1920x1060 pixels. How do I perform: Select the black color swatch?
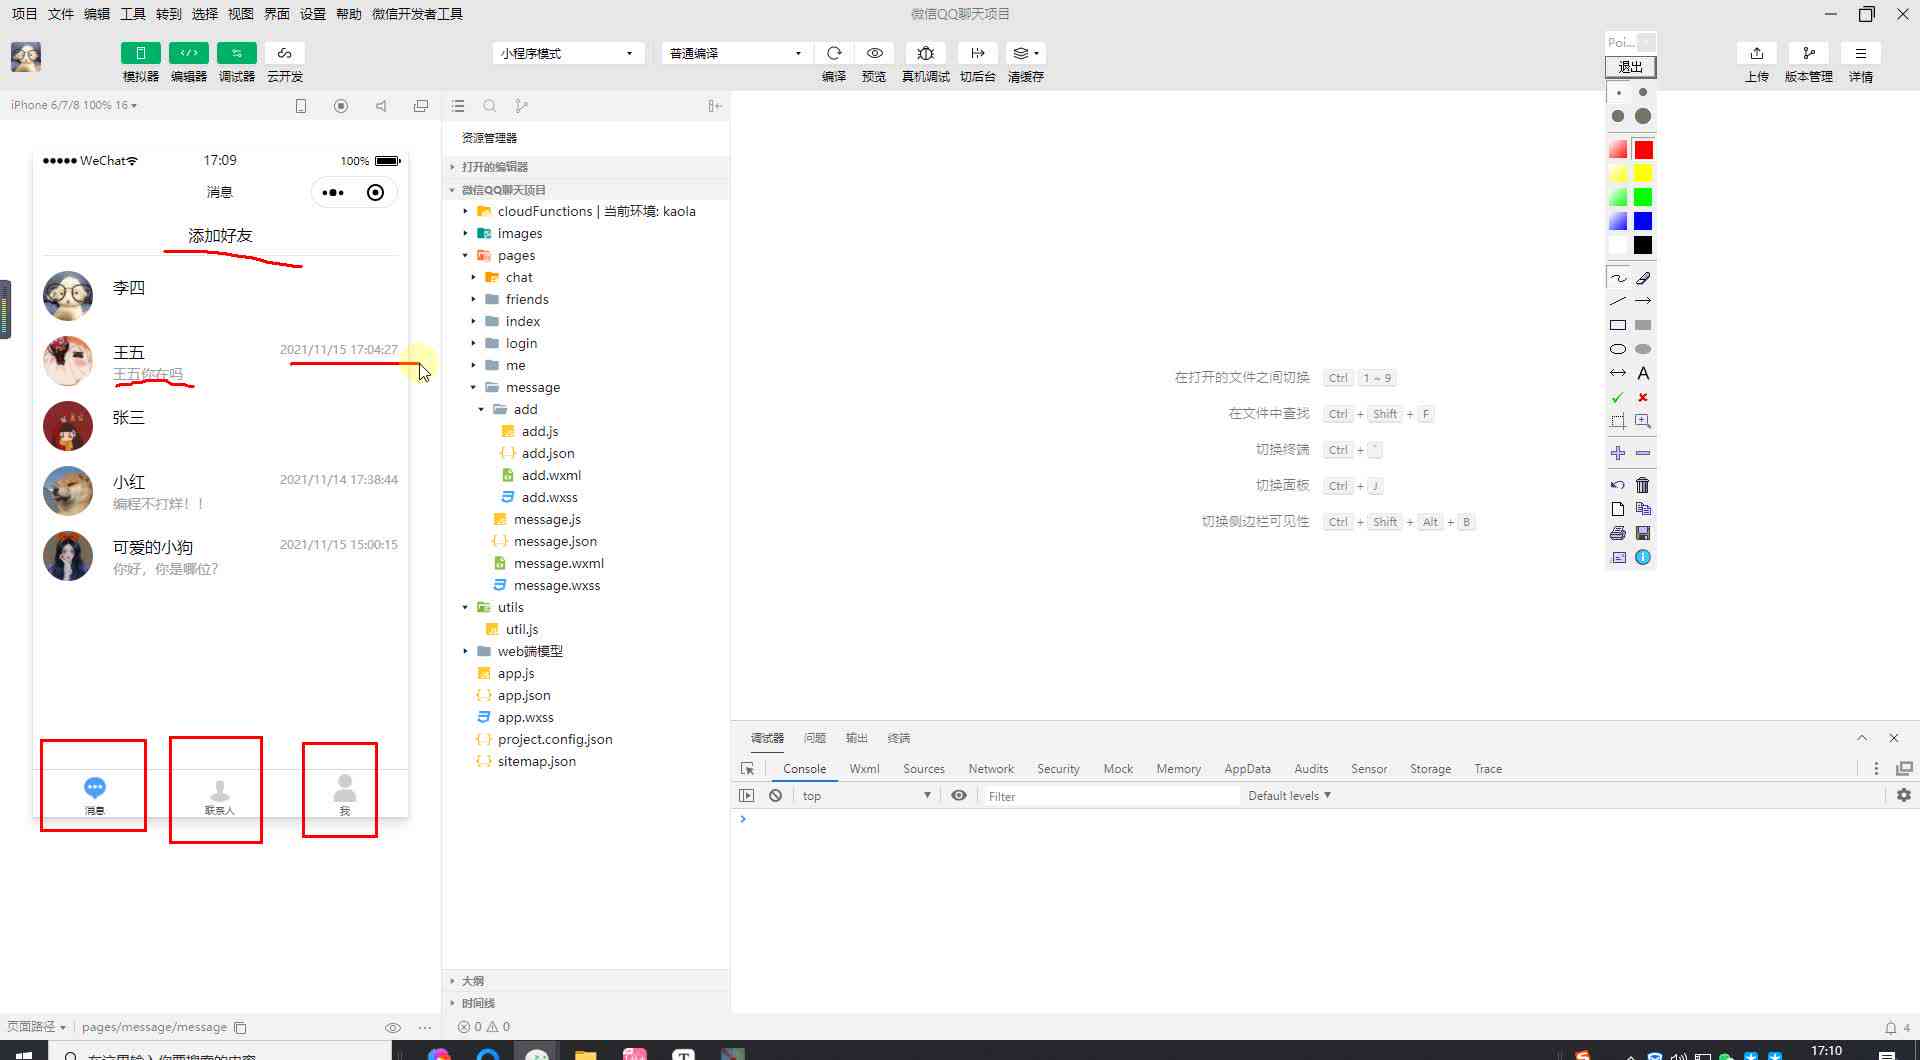pos(1643,246)
